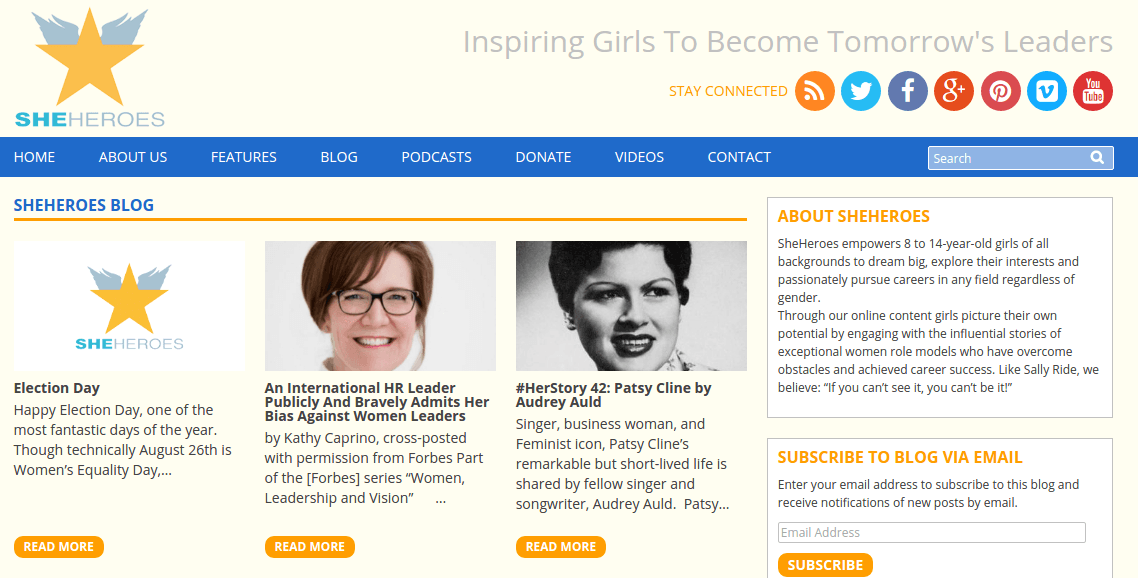This screenshot has width=1138, height=578.
Task: Open the Pinterest social icon
Action: 1000,91
